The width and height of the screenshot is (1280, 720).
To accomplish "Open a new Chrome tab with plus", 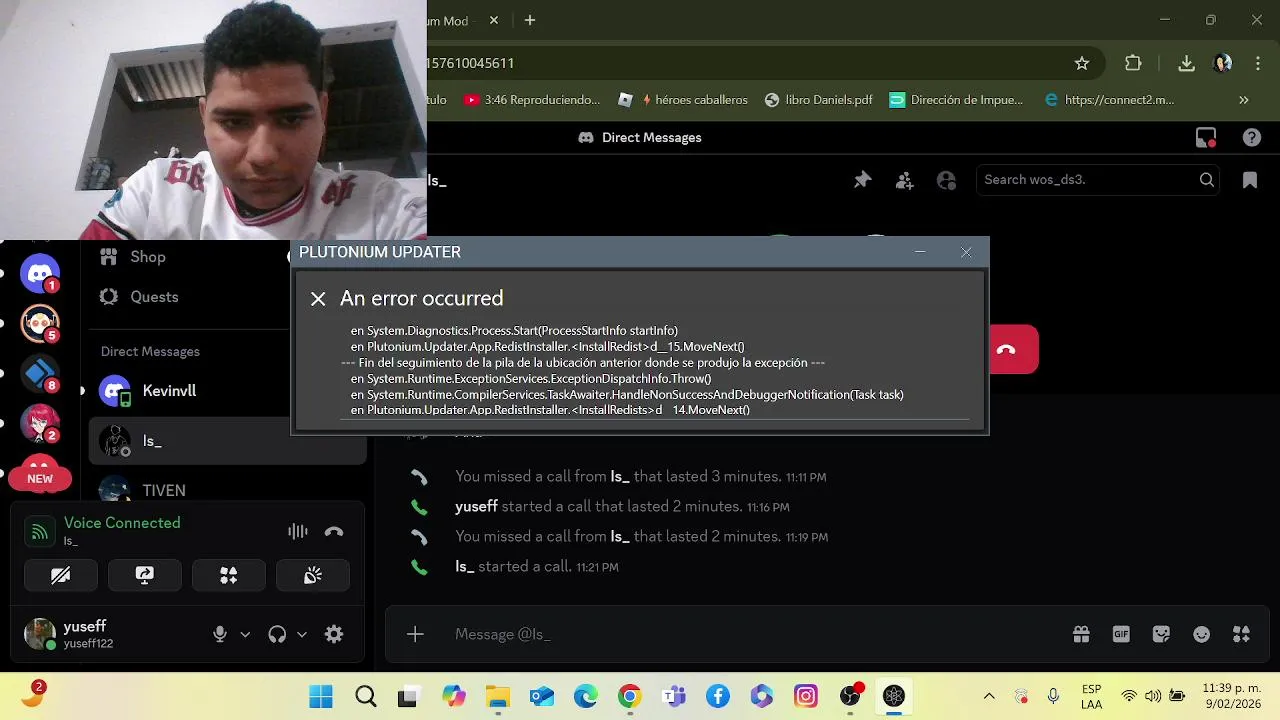I will 530,20.
